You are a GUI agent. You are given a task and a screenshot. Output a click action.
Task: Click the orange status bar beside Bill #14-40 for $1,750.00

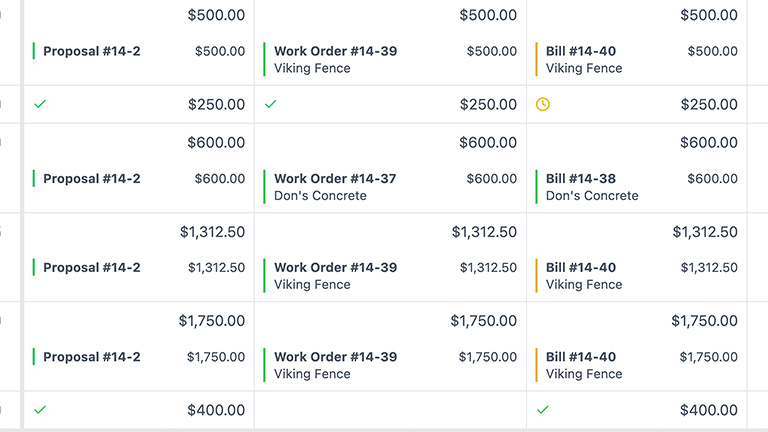pos(536,365)
